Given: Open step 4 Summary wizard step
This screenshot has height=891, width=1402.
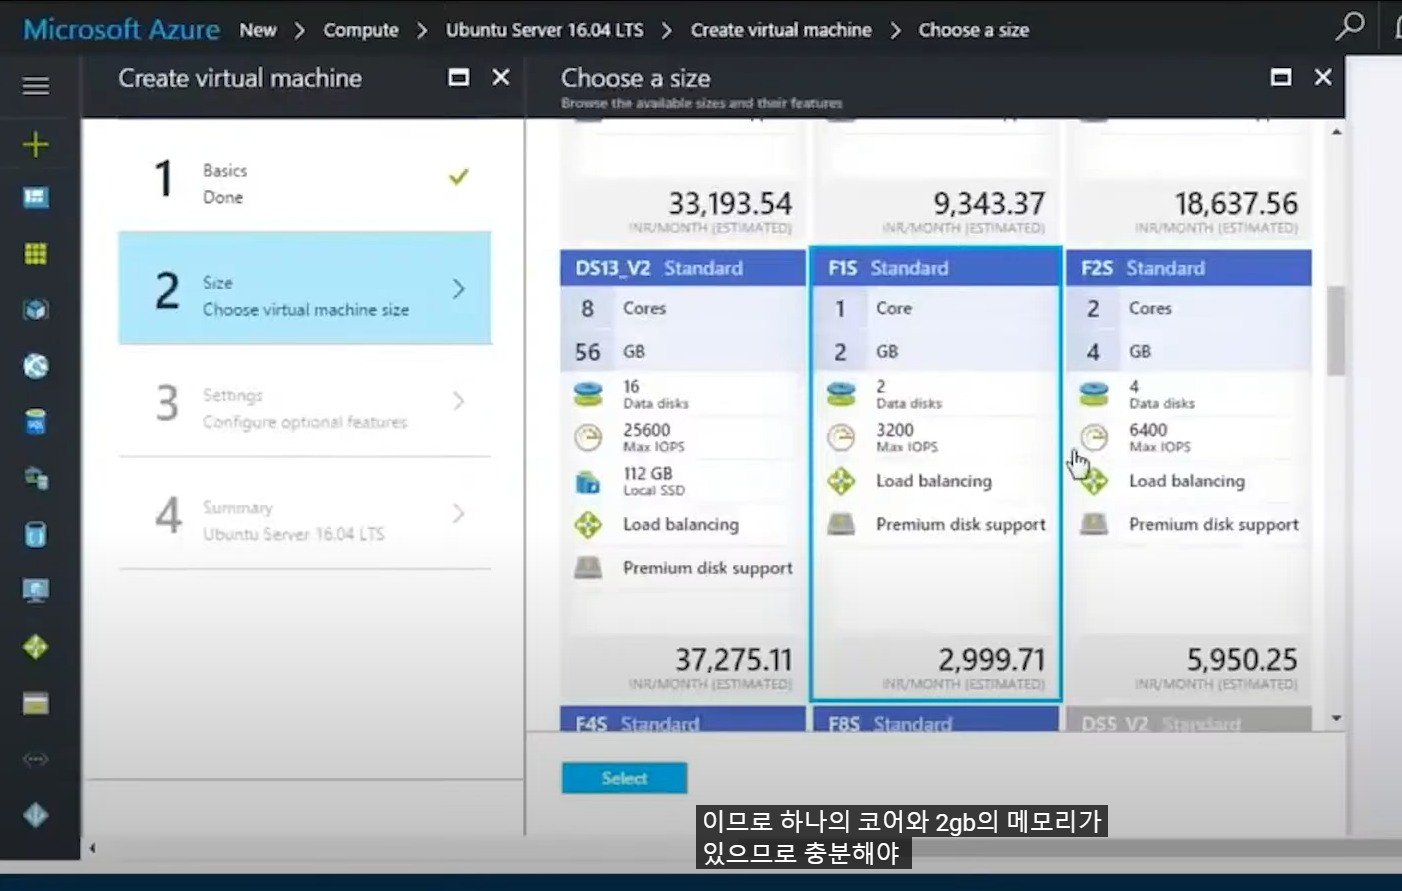Looking at the screenshot, I should pyautogui.click(x=305, y=513).
